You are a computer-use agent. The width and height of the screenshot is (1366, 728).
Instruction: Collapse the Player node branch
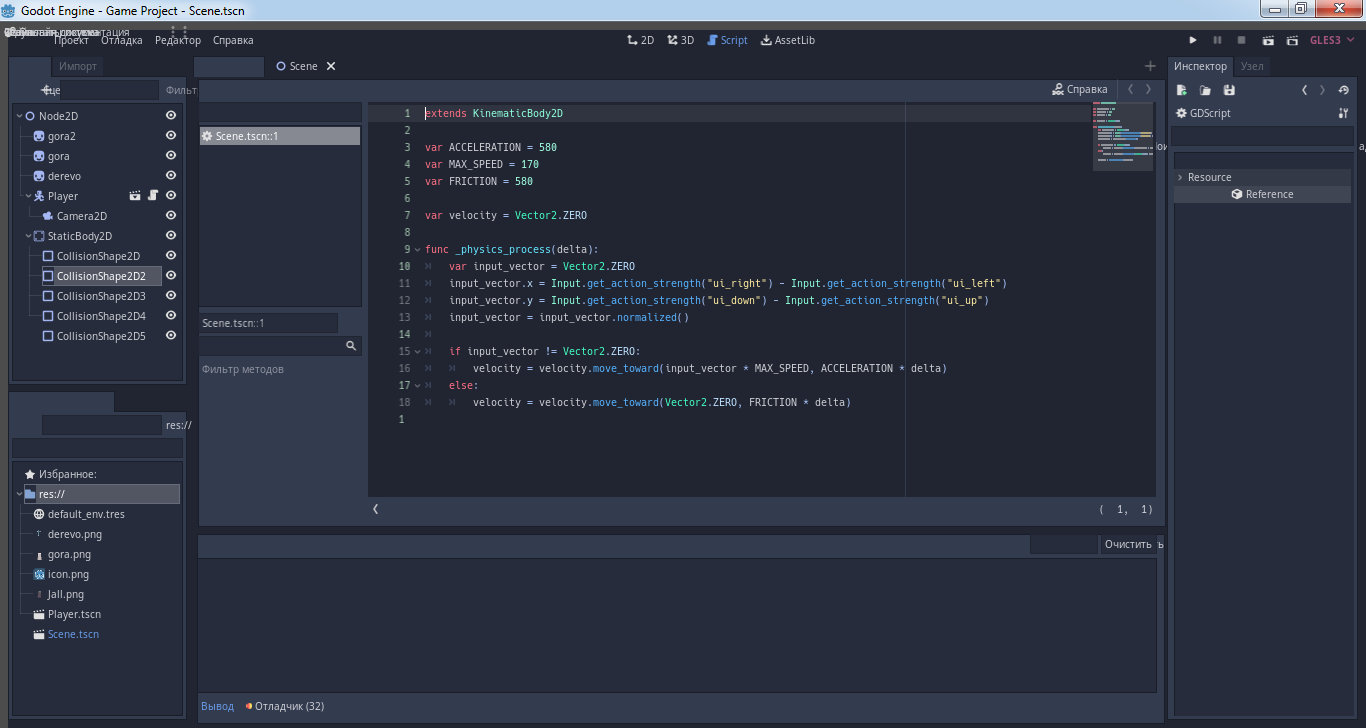tap(28, 196)
